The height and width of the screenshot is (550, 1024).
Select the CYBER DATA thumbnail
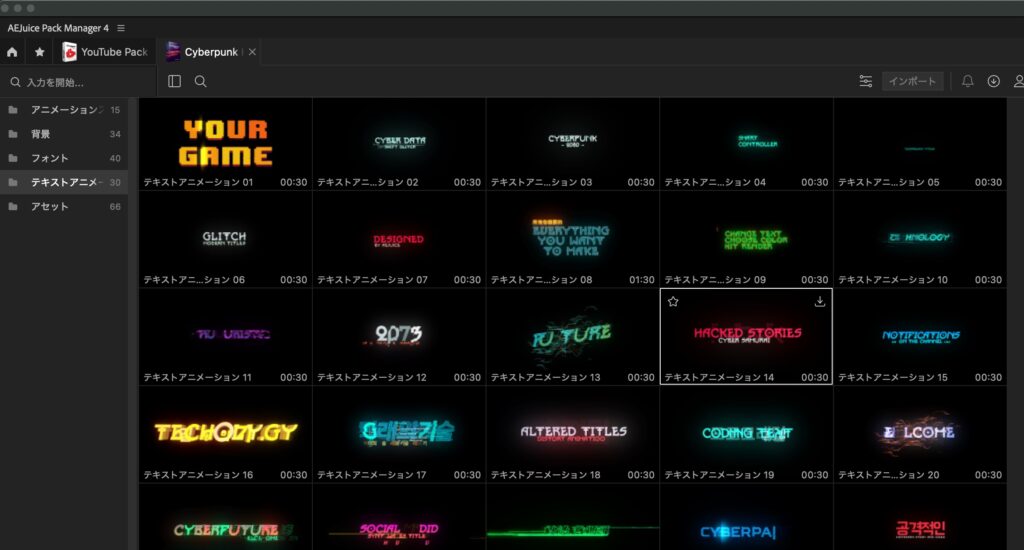point(399,144)
